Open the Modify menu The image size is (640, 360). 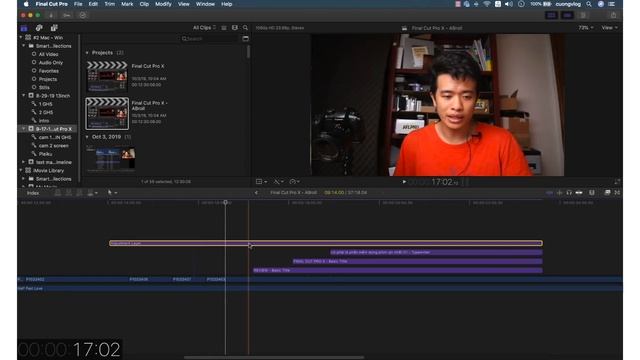click(163, 4)
